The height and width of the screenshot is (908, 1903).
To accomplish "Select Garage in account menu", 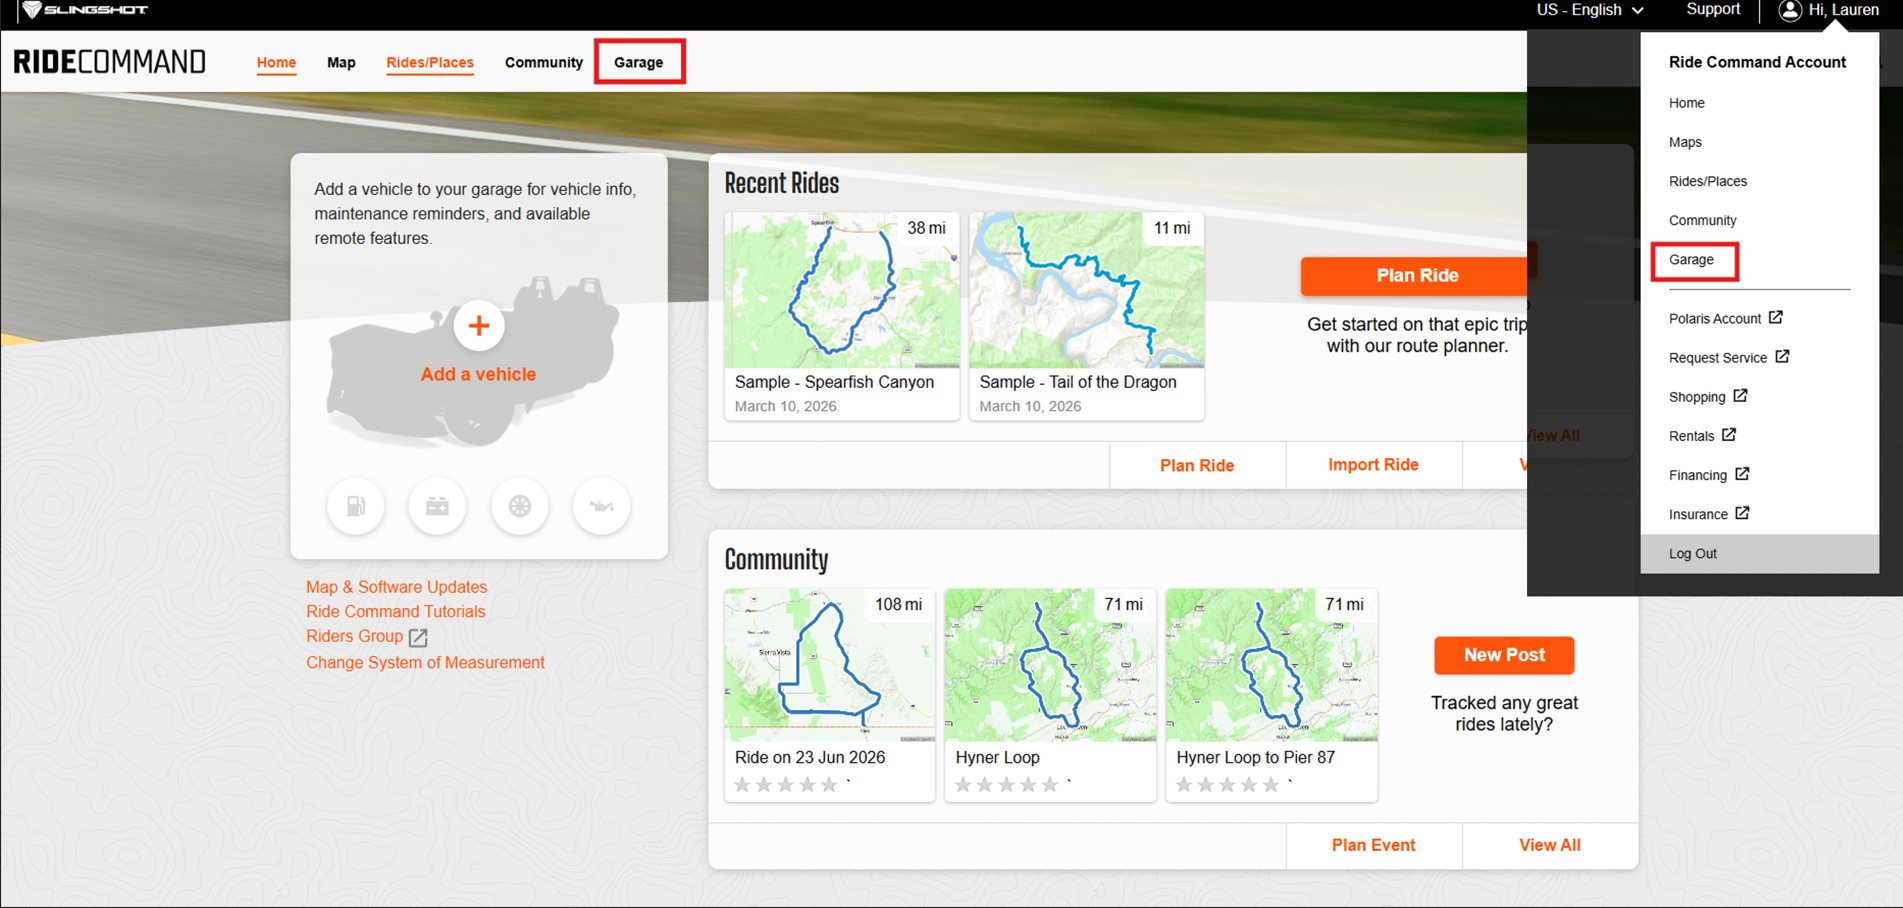I will click(x=1692, y=260).
